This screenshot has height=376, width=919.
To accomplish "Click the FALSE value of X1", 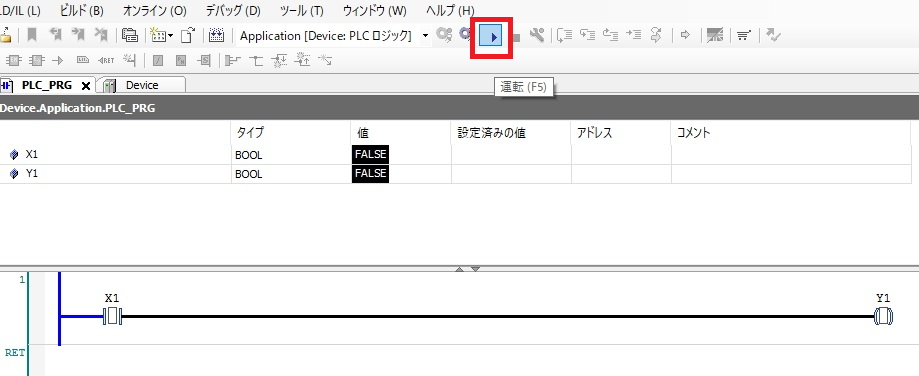I will pyautogui.click(x=370, y=154).
